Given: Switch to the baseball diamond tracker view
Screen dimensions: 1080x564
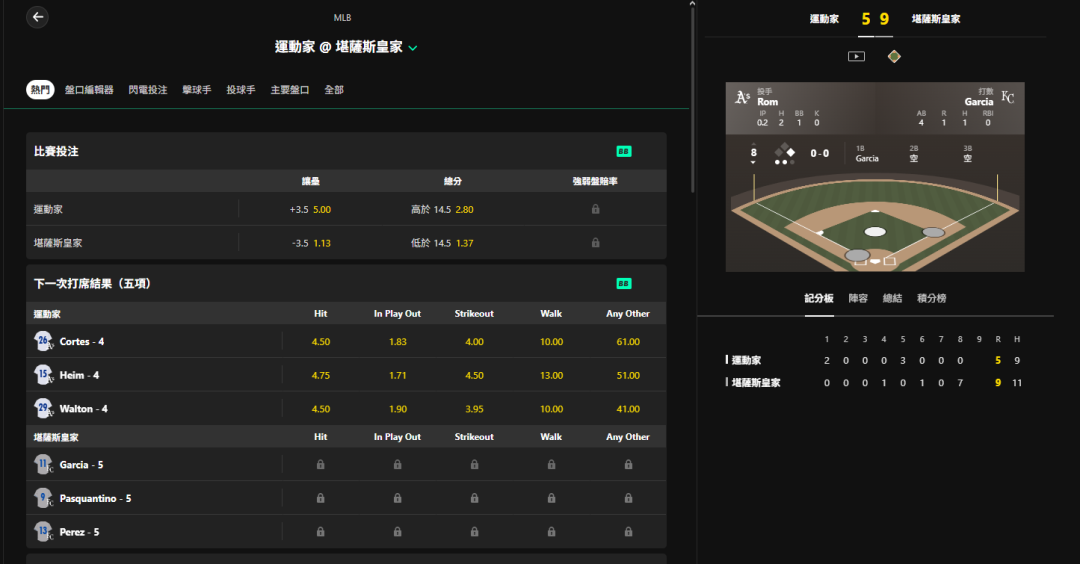Looking at the screenshot, I should click(894, 56).
